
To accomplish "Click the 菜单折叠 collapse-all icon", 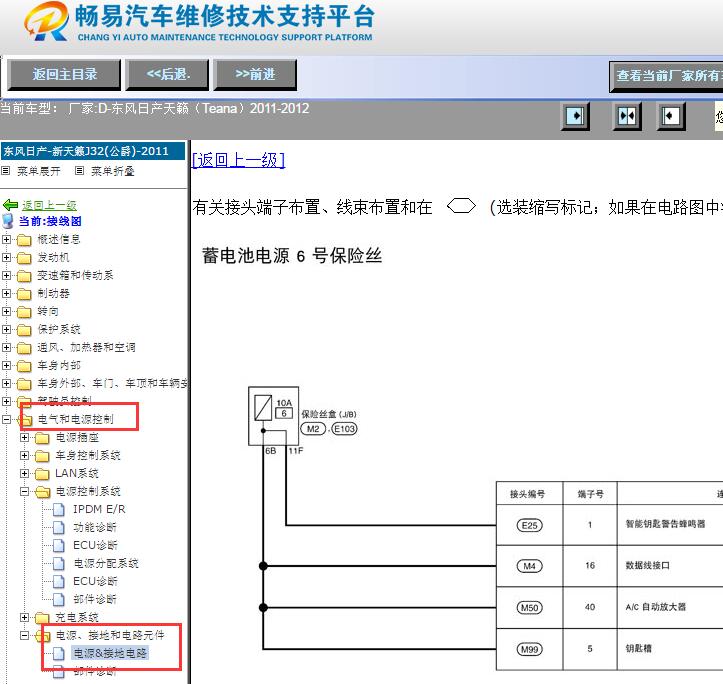I will 79,171.
